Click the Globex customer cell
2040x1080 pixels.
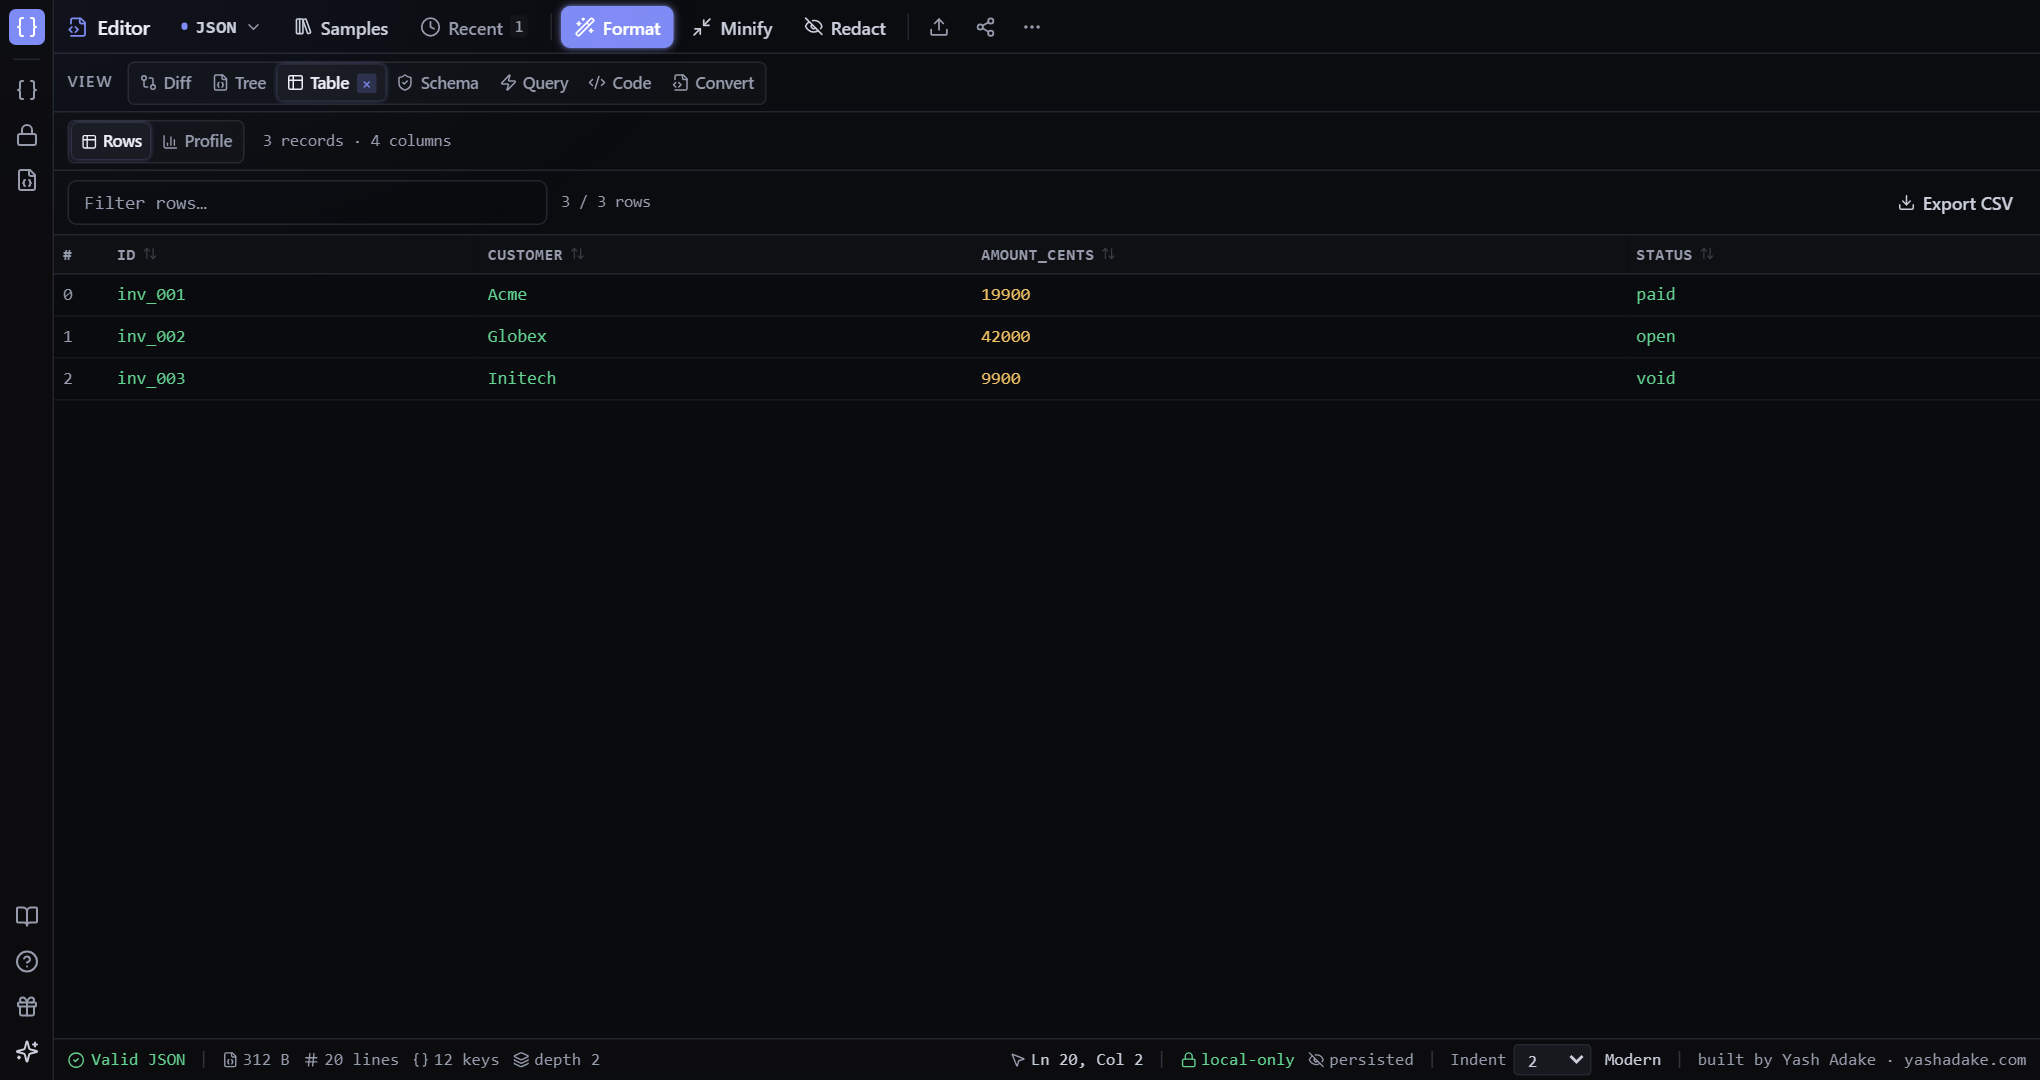[x=517, y=337]
